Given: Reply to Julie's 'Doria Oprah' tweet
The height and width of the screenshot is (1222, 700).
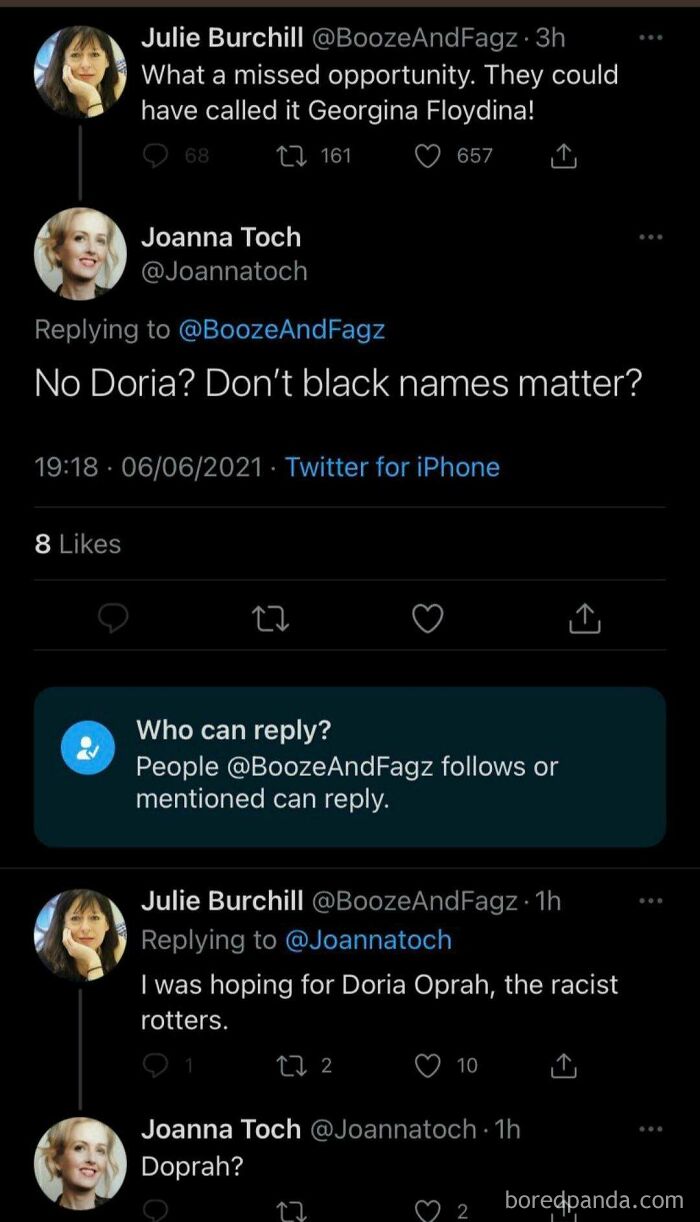Looking at the screenshot, I should click(155, 1066).
